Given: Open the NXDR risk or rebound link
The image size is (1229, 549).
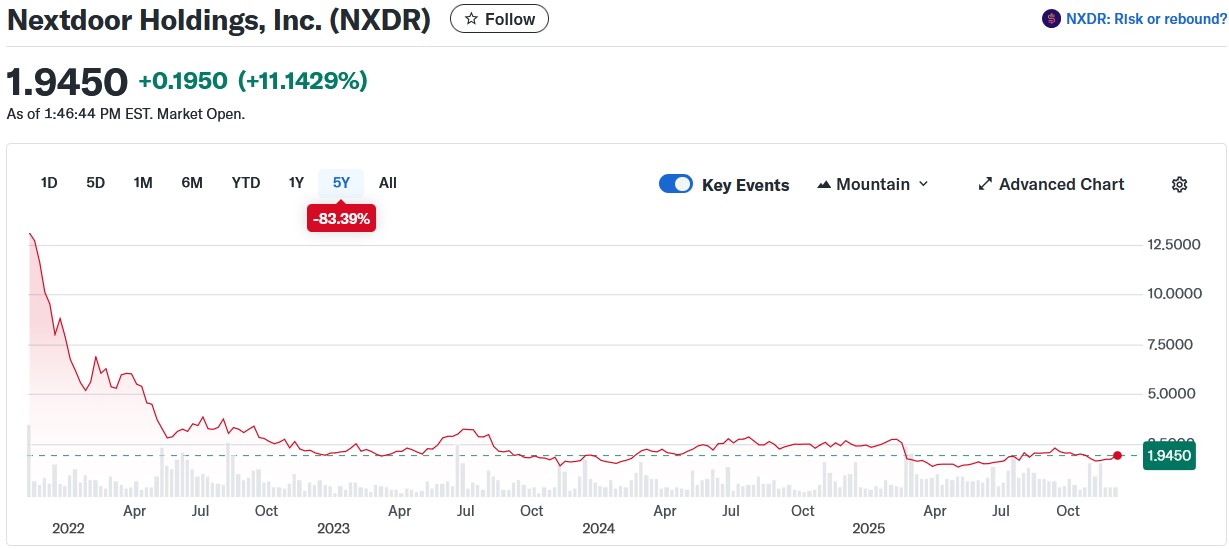Looking at the screenshot, I should 1146,19.
